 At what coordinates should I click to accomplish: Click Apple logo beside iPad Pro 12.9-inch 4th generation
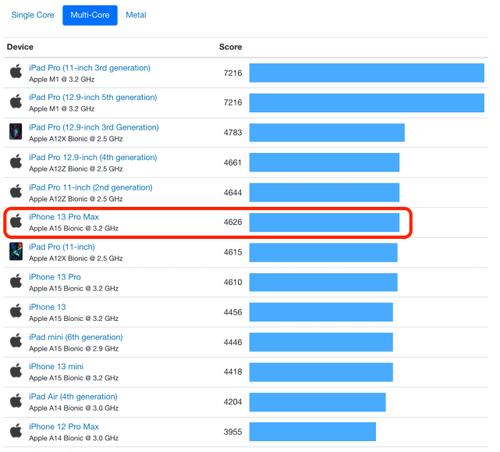(16, 161)
